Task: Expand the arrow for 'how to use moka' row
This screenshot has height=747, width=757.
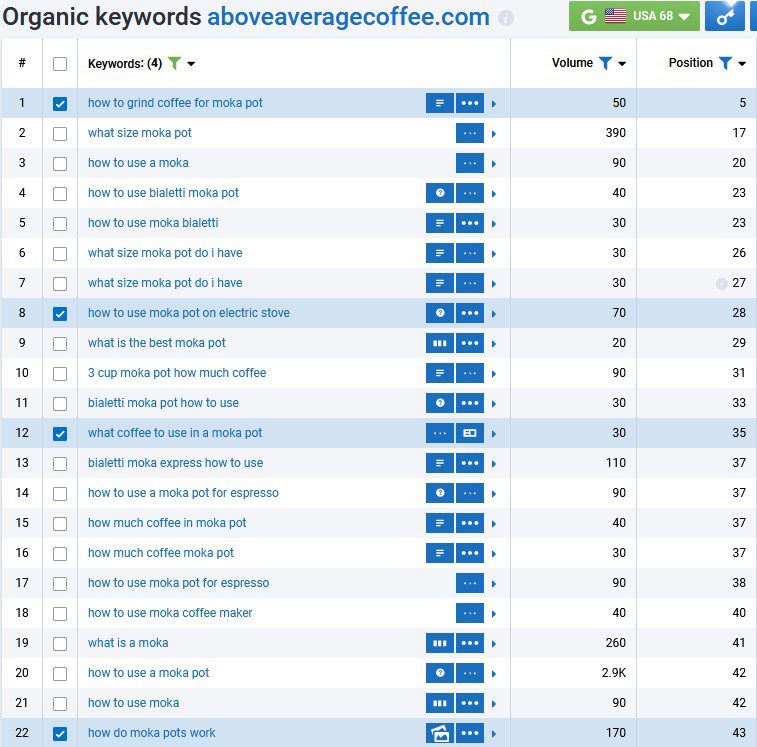Action: pyautogui.click(x=493, y=704)
